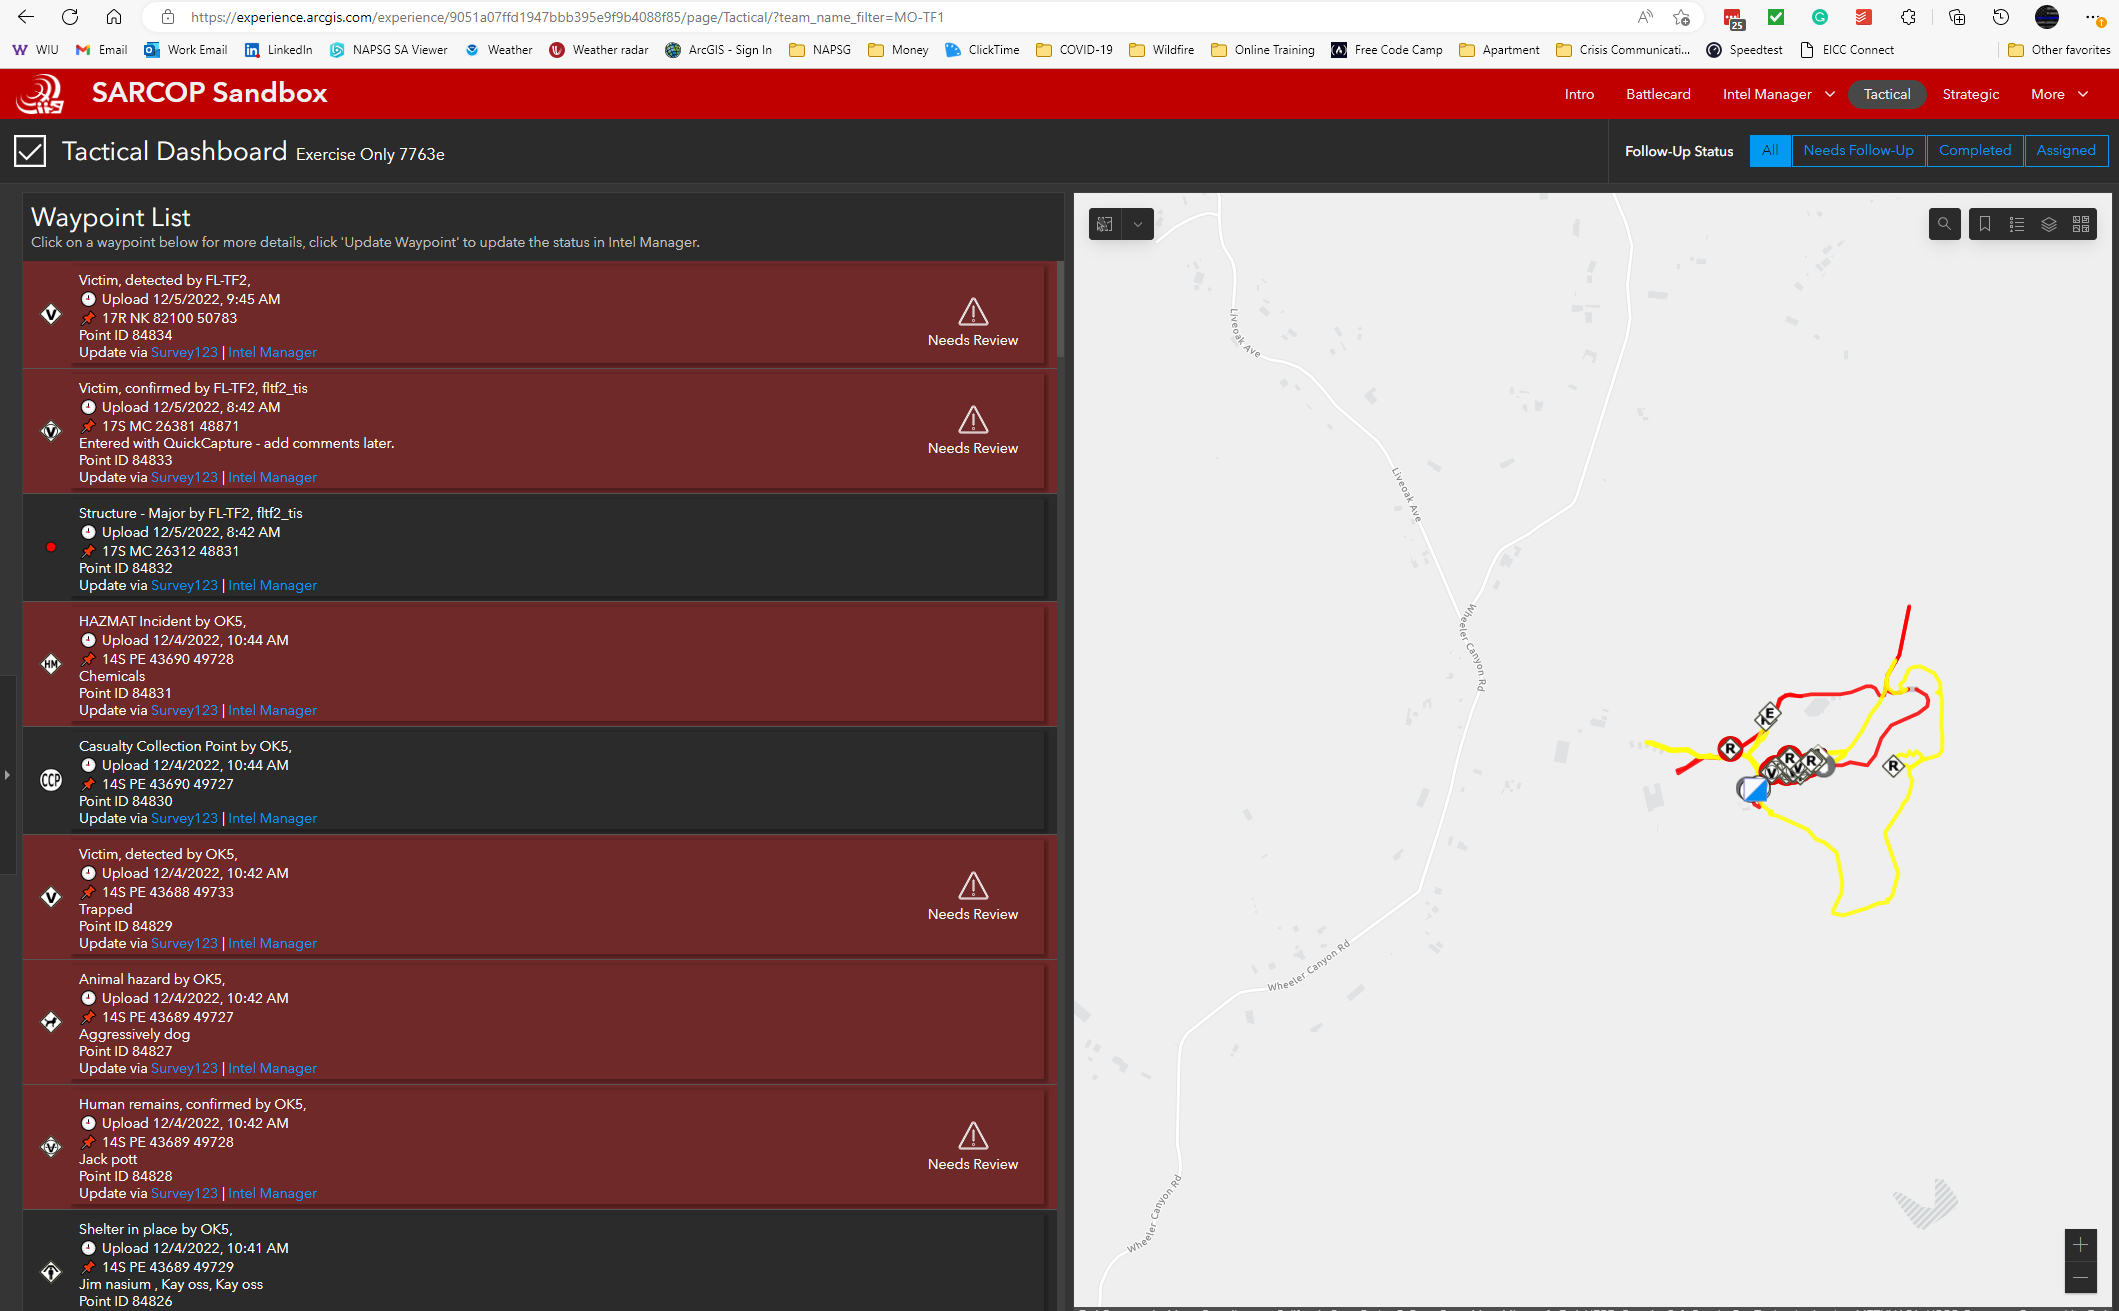The height and width of the screenshot is (1311, 2119).
Task: Click the rectangle select tool on map
Action: coord(1105,224)
